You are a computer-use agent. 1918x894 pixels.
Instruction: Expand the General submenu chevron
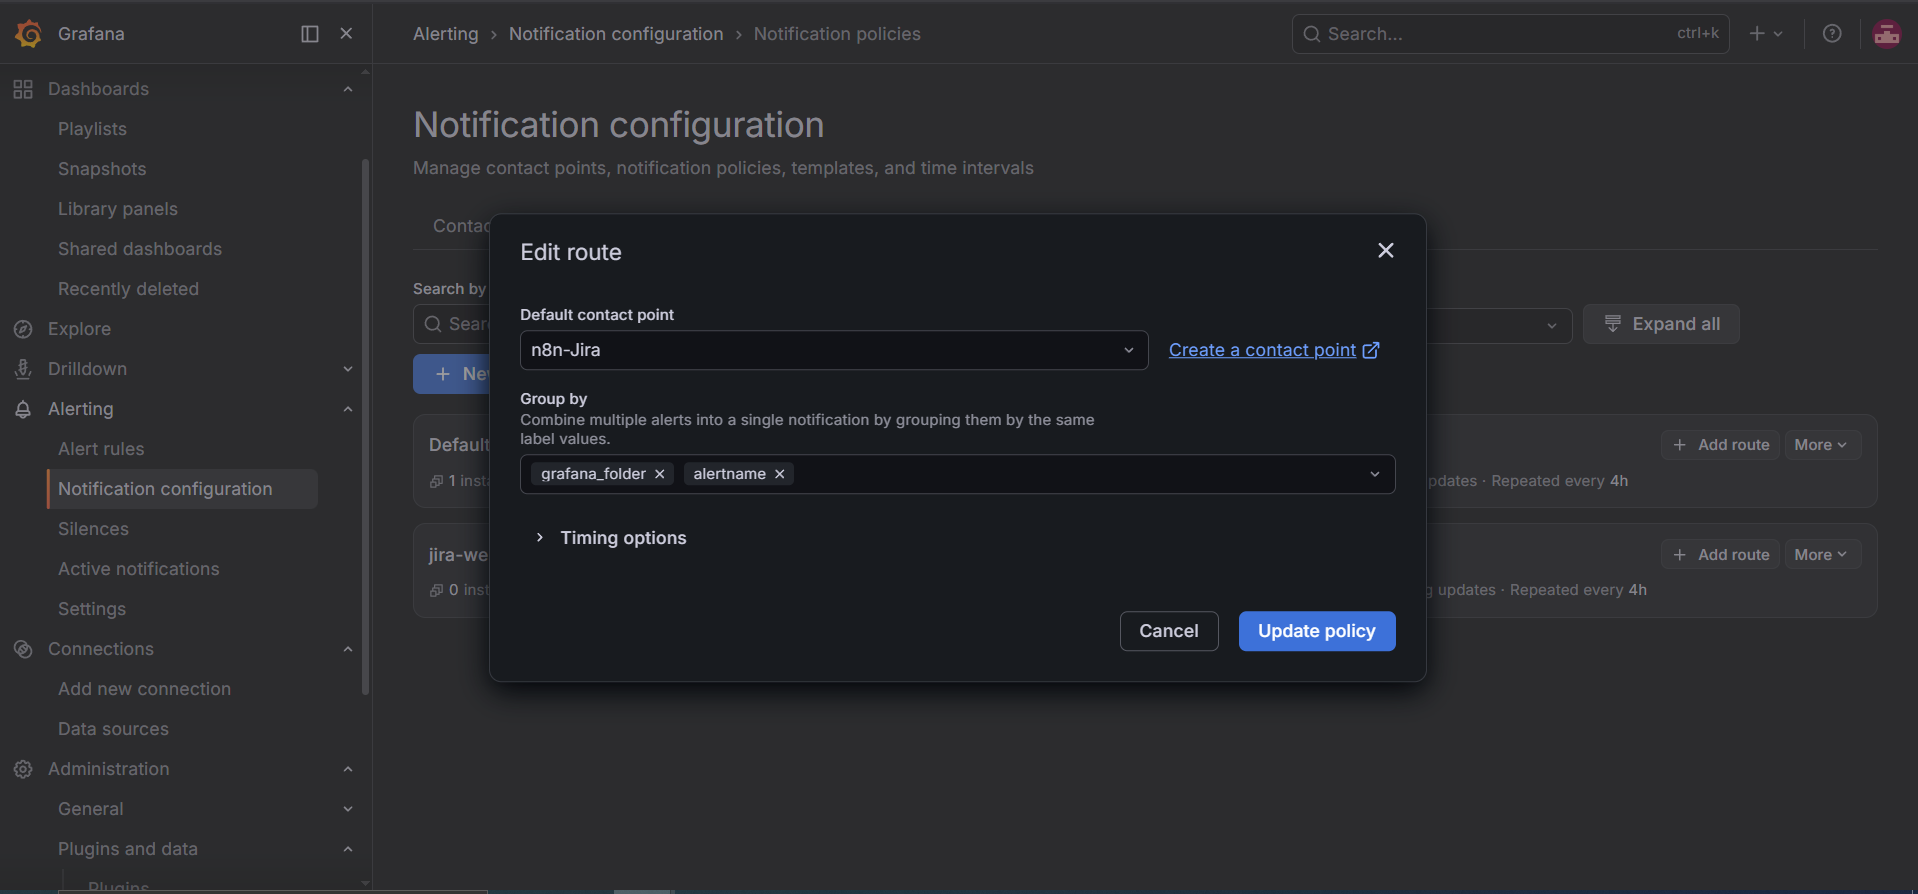(x=348, y=809)
